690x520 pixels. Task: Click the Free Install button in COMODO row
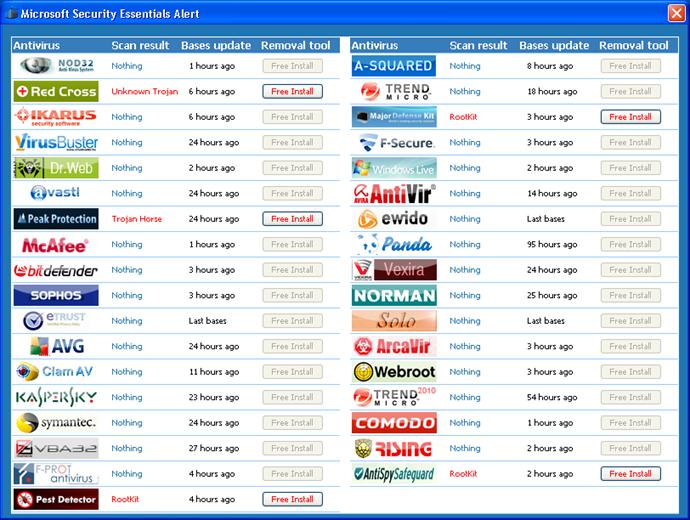(631, 423)
